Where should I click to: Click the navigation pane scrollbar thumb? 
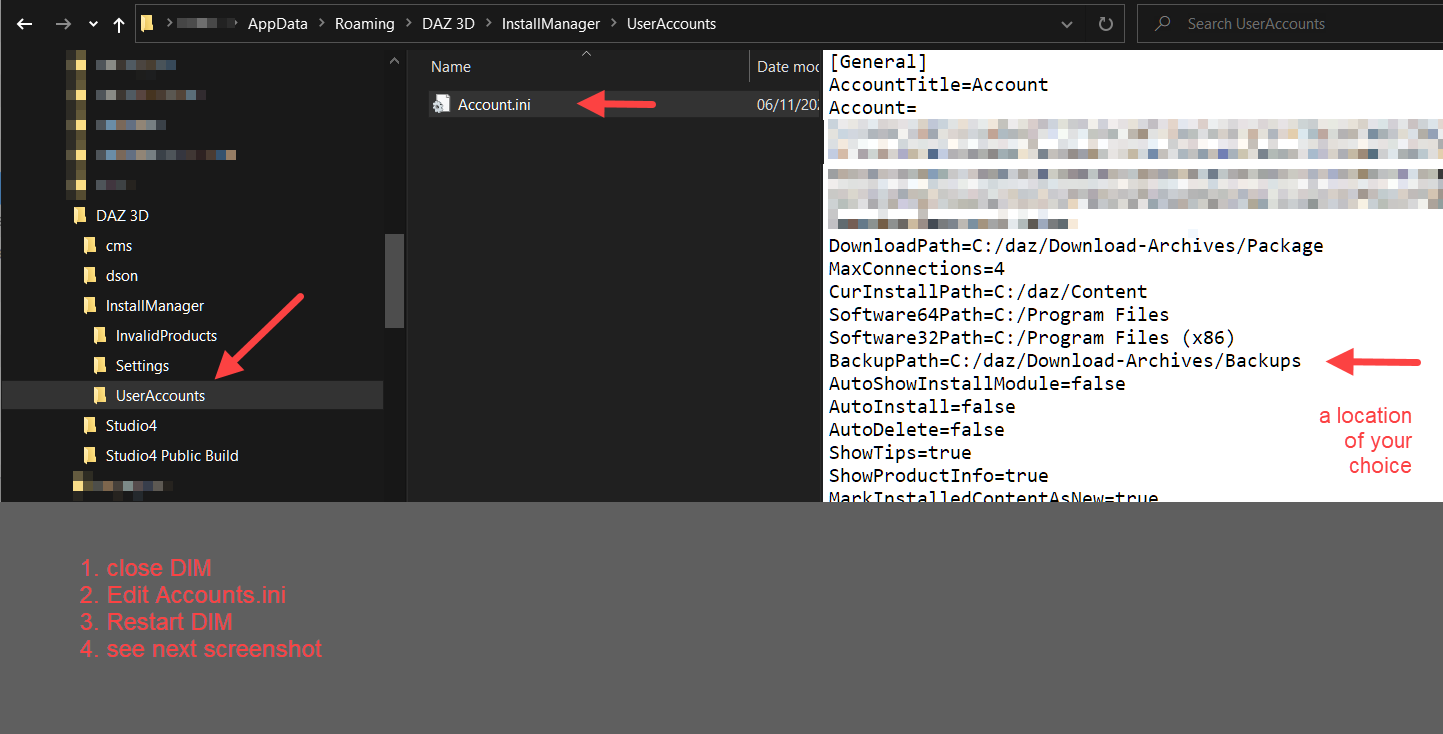pyautogui.click(x=394, y=280)
